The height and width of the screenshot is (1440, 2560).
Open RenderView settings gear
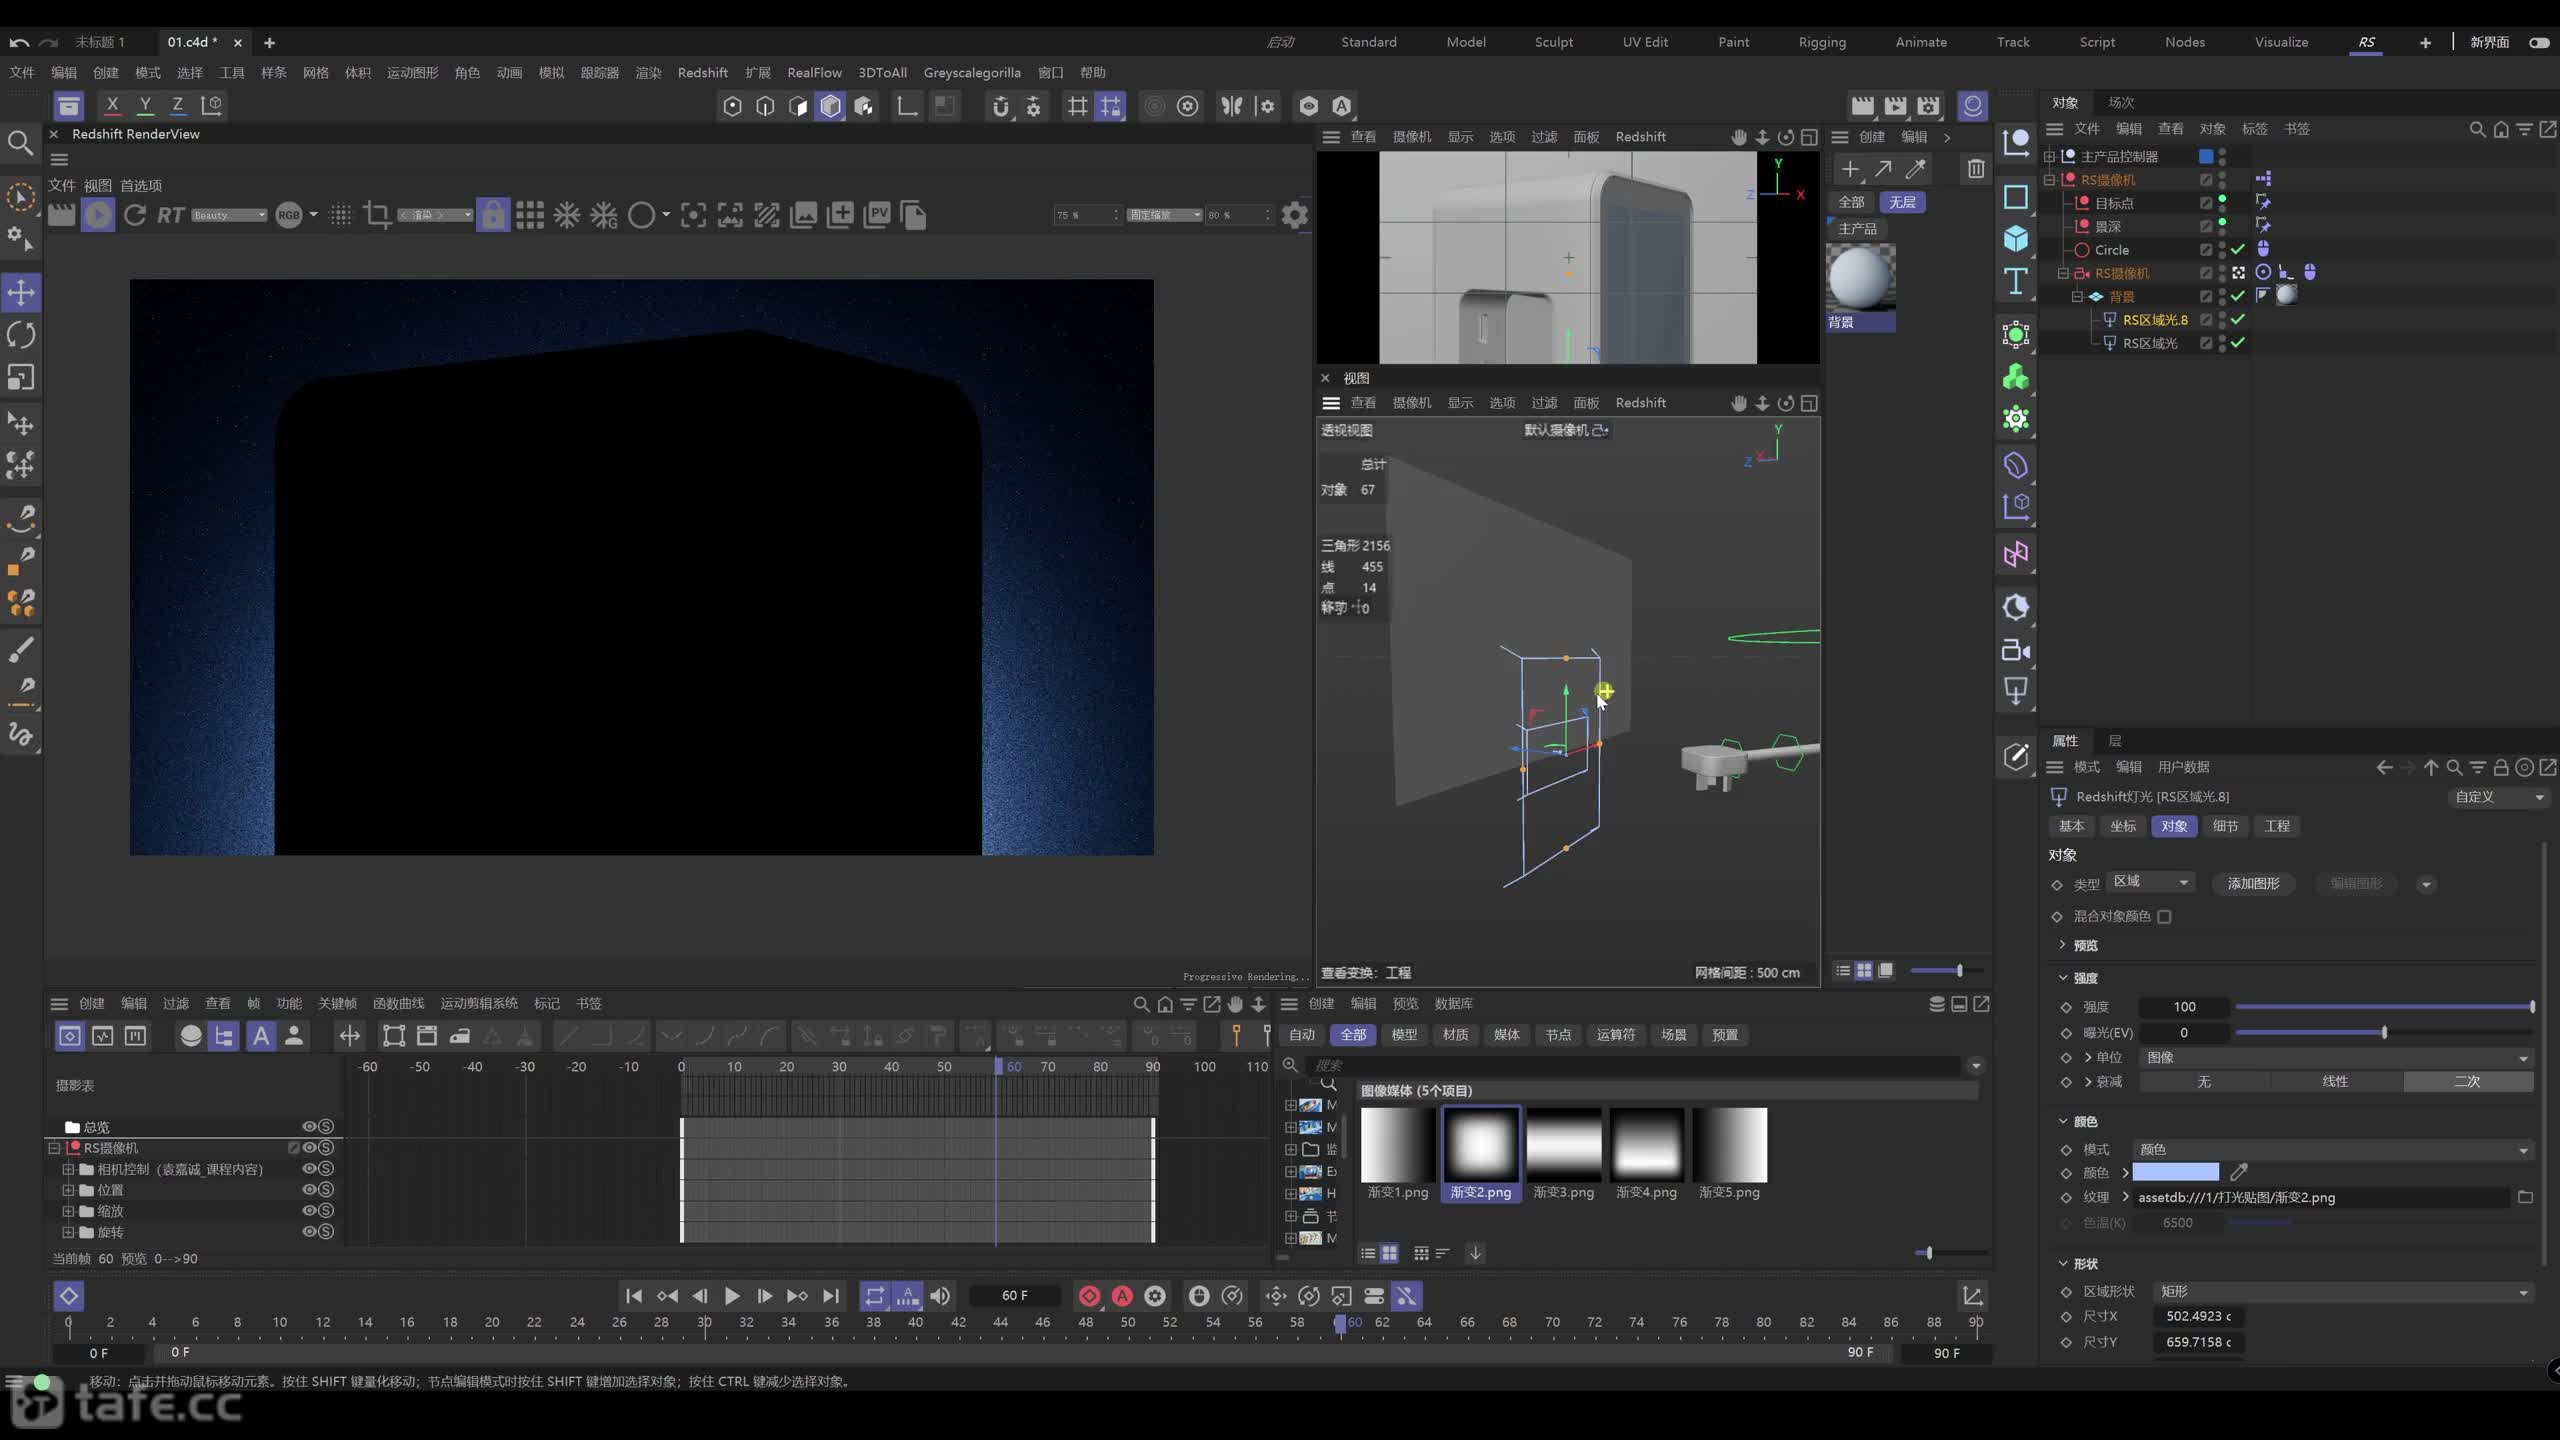tap(1295, 215)
